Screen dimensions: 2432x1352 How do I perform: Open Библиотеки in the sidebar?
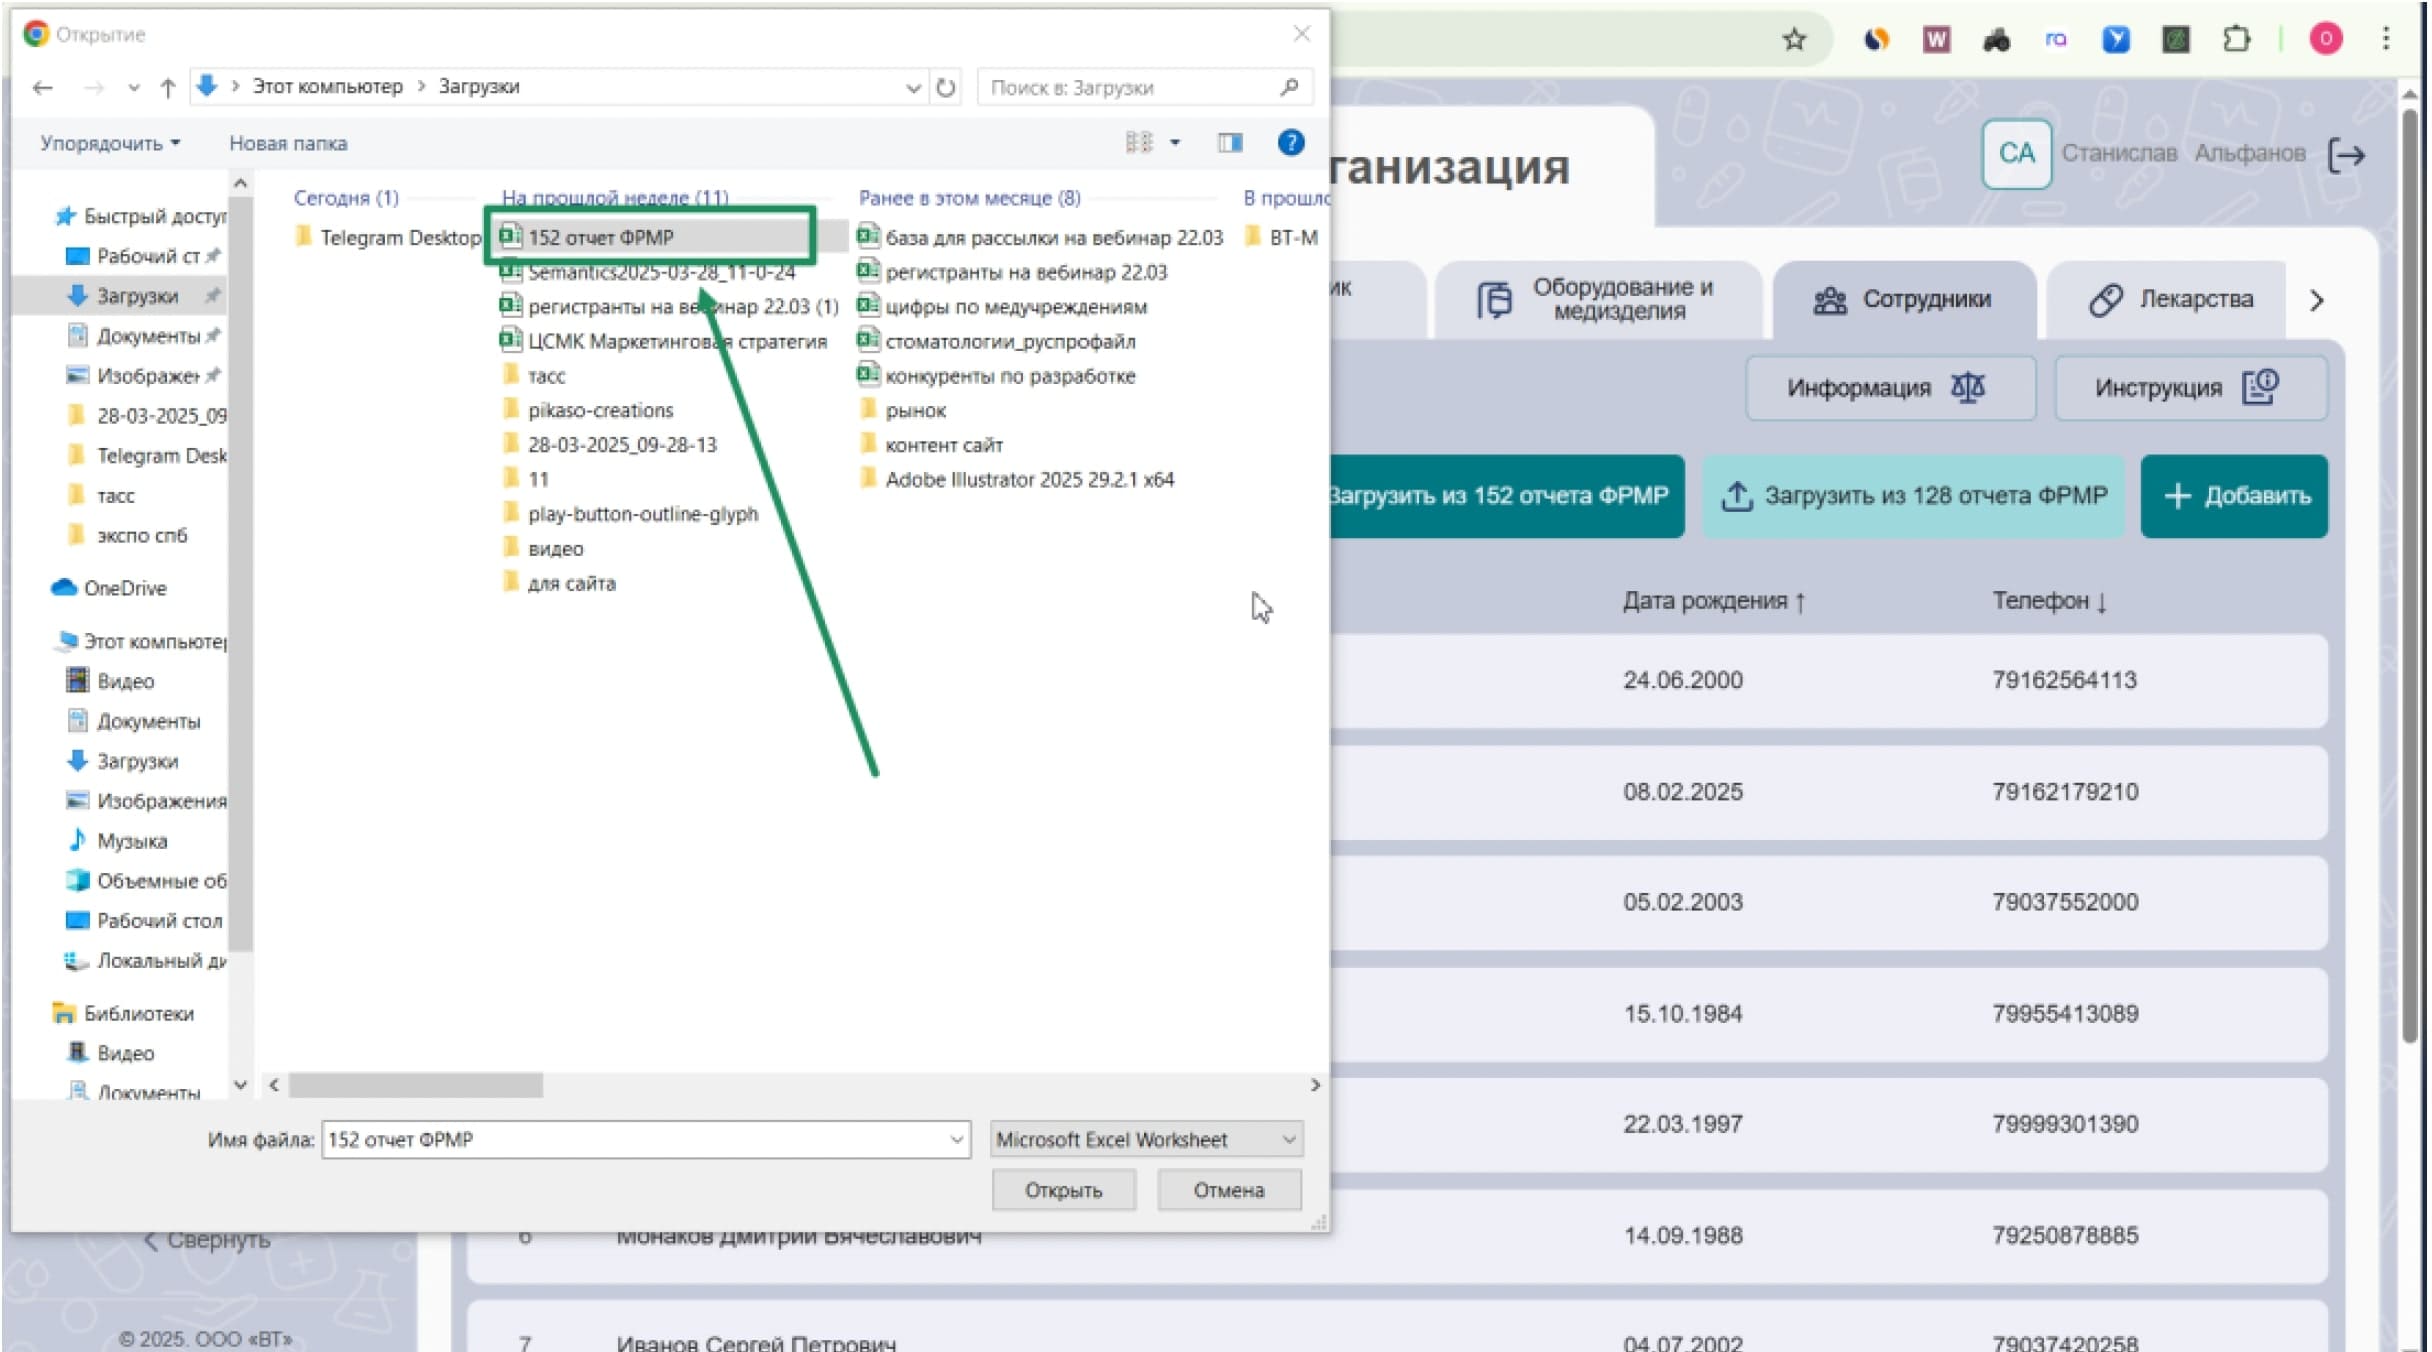tap(138, 1013)
